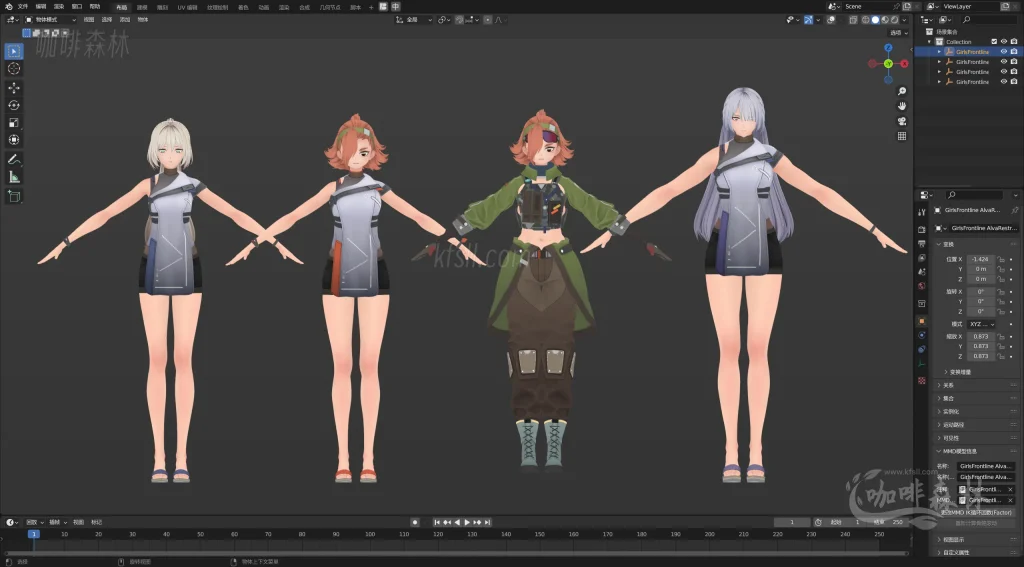Open the Output properties tab icon
This screenshot has width=1024, height=567.
[921, 244]
